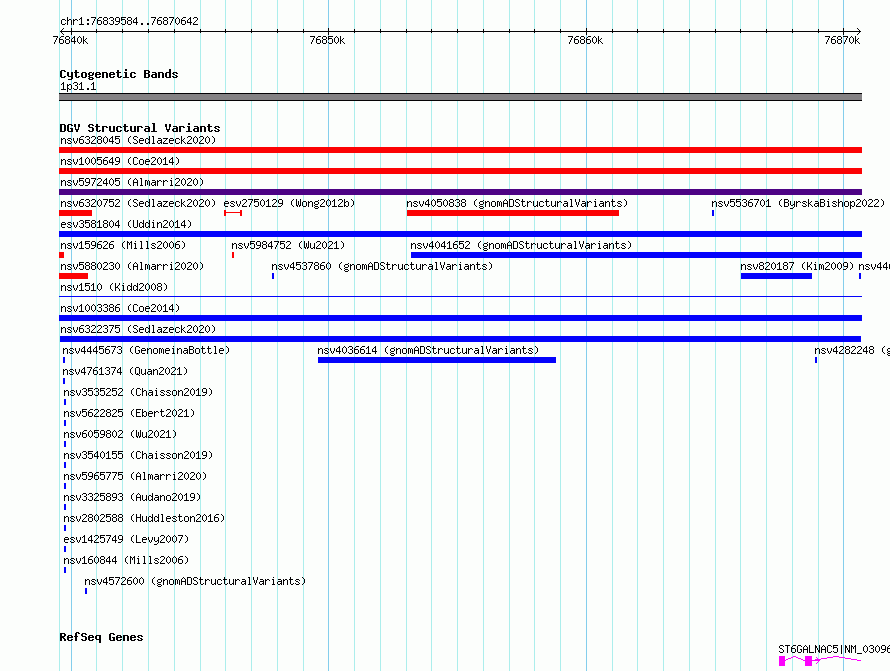The height and width of the screenshot is (671, 890).
Task: Click the nsv6320752 (Sedlazeck2020) label
Action: point(138,203)
